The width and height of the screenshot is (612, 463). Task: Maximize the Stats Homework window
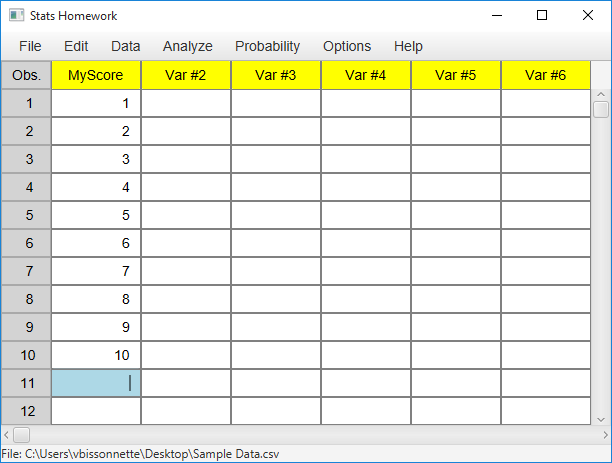(542, 16)
